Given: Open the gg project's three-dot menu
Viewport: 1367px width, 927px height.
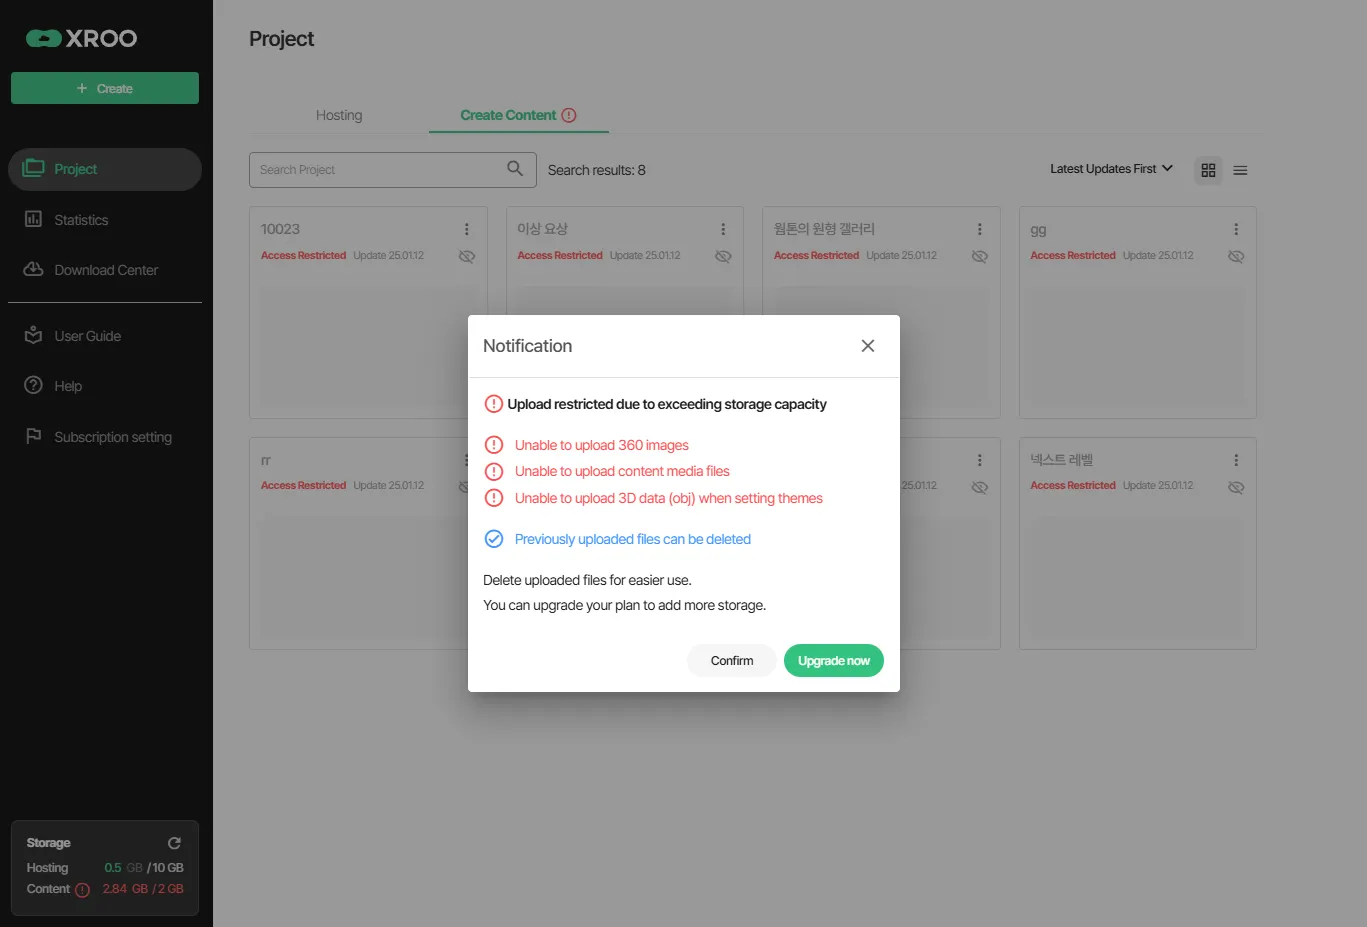Looking at the screenshot, I should [x=1236, y=229].
